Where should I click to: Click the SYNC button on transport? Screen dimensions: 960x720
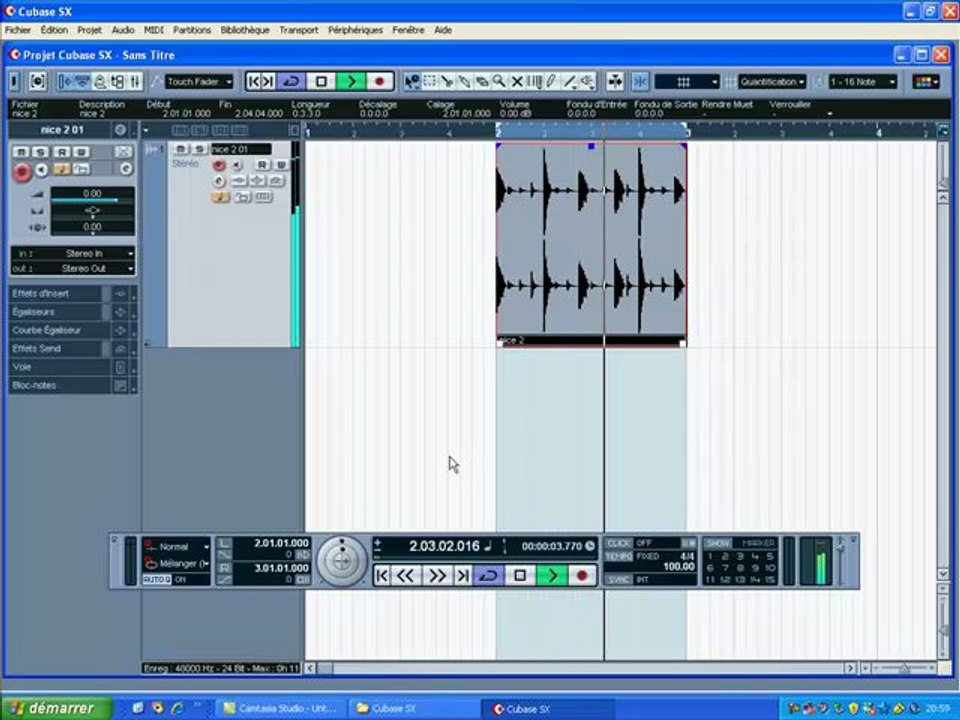coord(618,579)
